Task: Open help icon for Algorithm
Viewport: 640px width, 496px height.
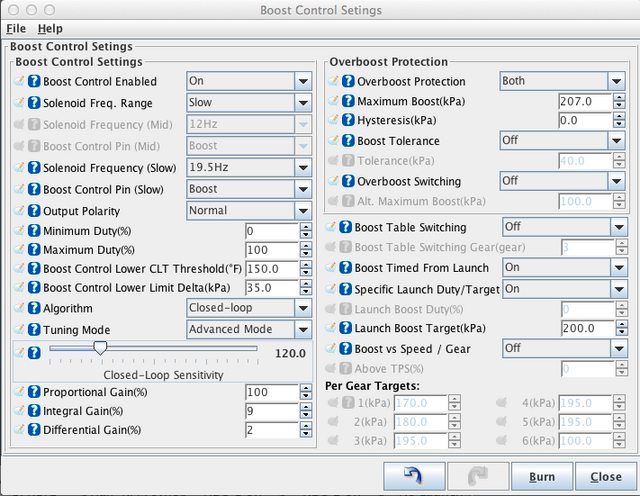Action: click(34, 308)
